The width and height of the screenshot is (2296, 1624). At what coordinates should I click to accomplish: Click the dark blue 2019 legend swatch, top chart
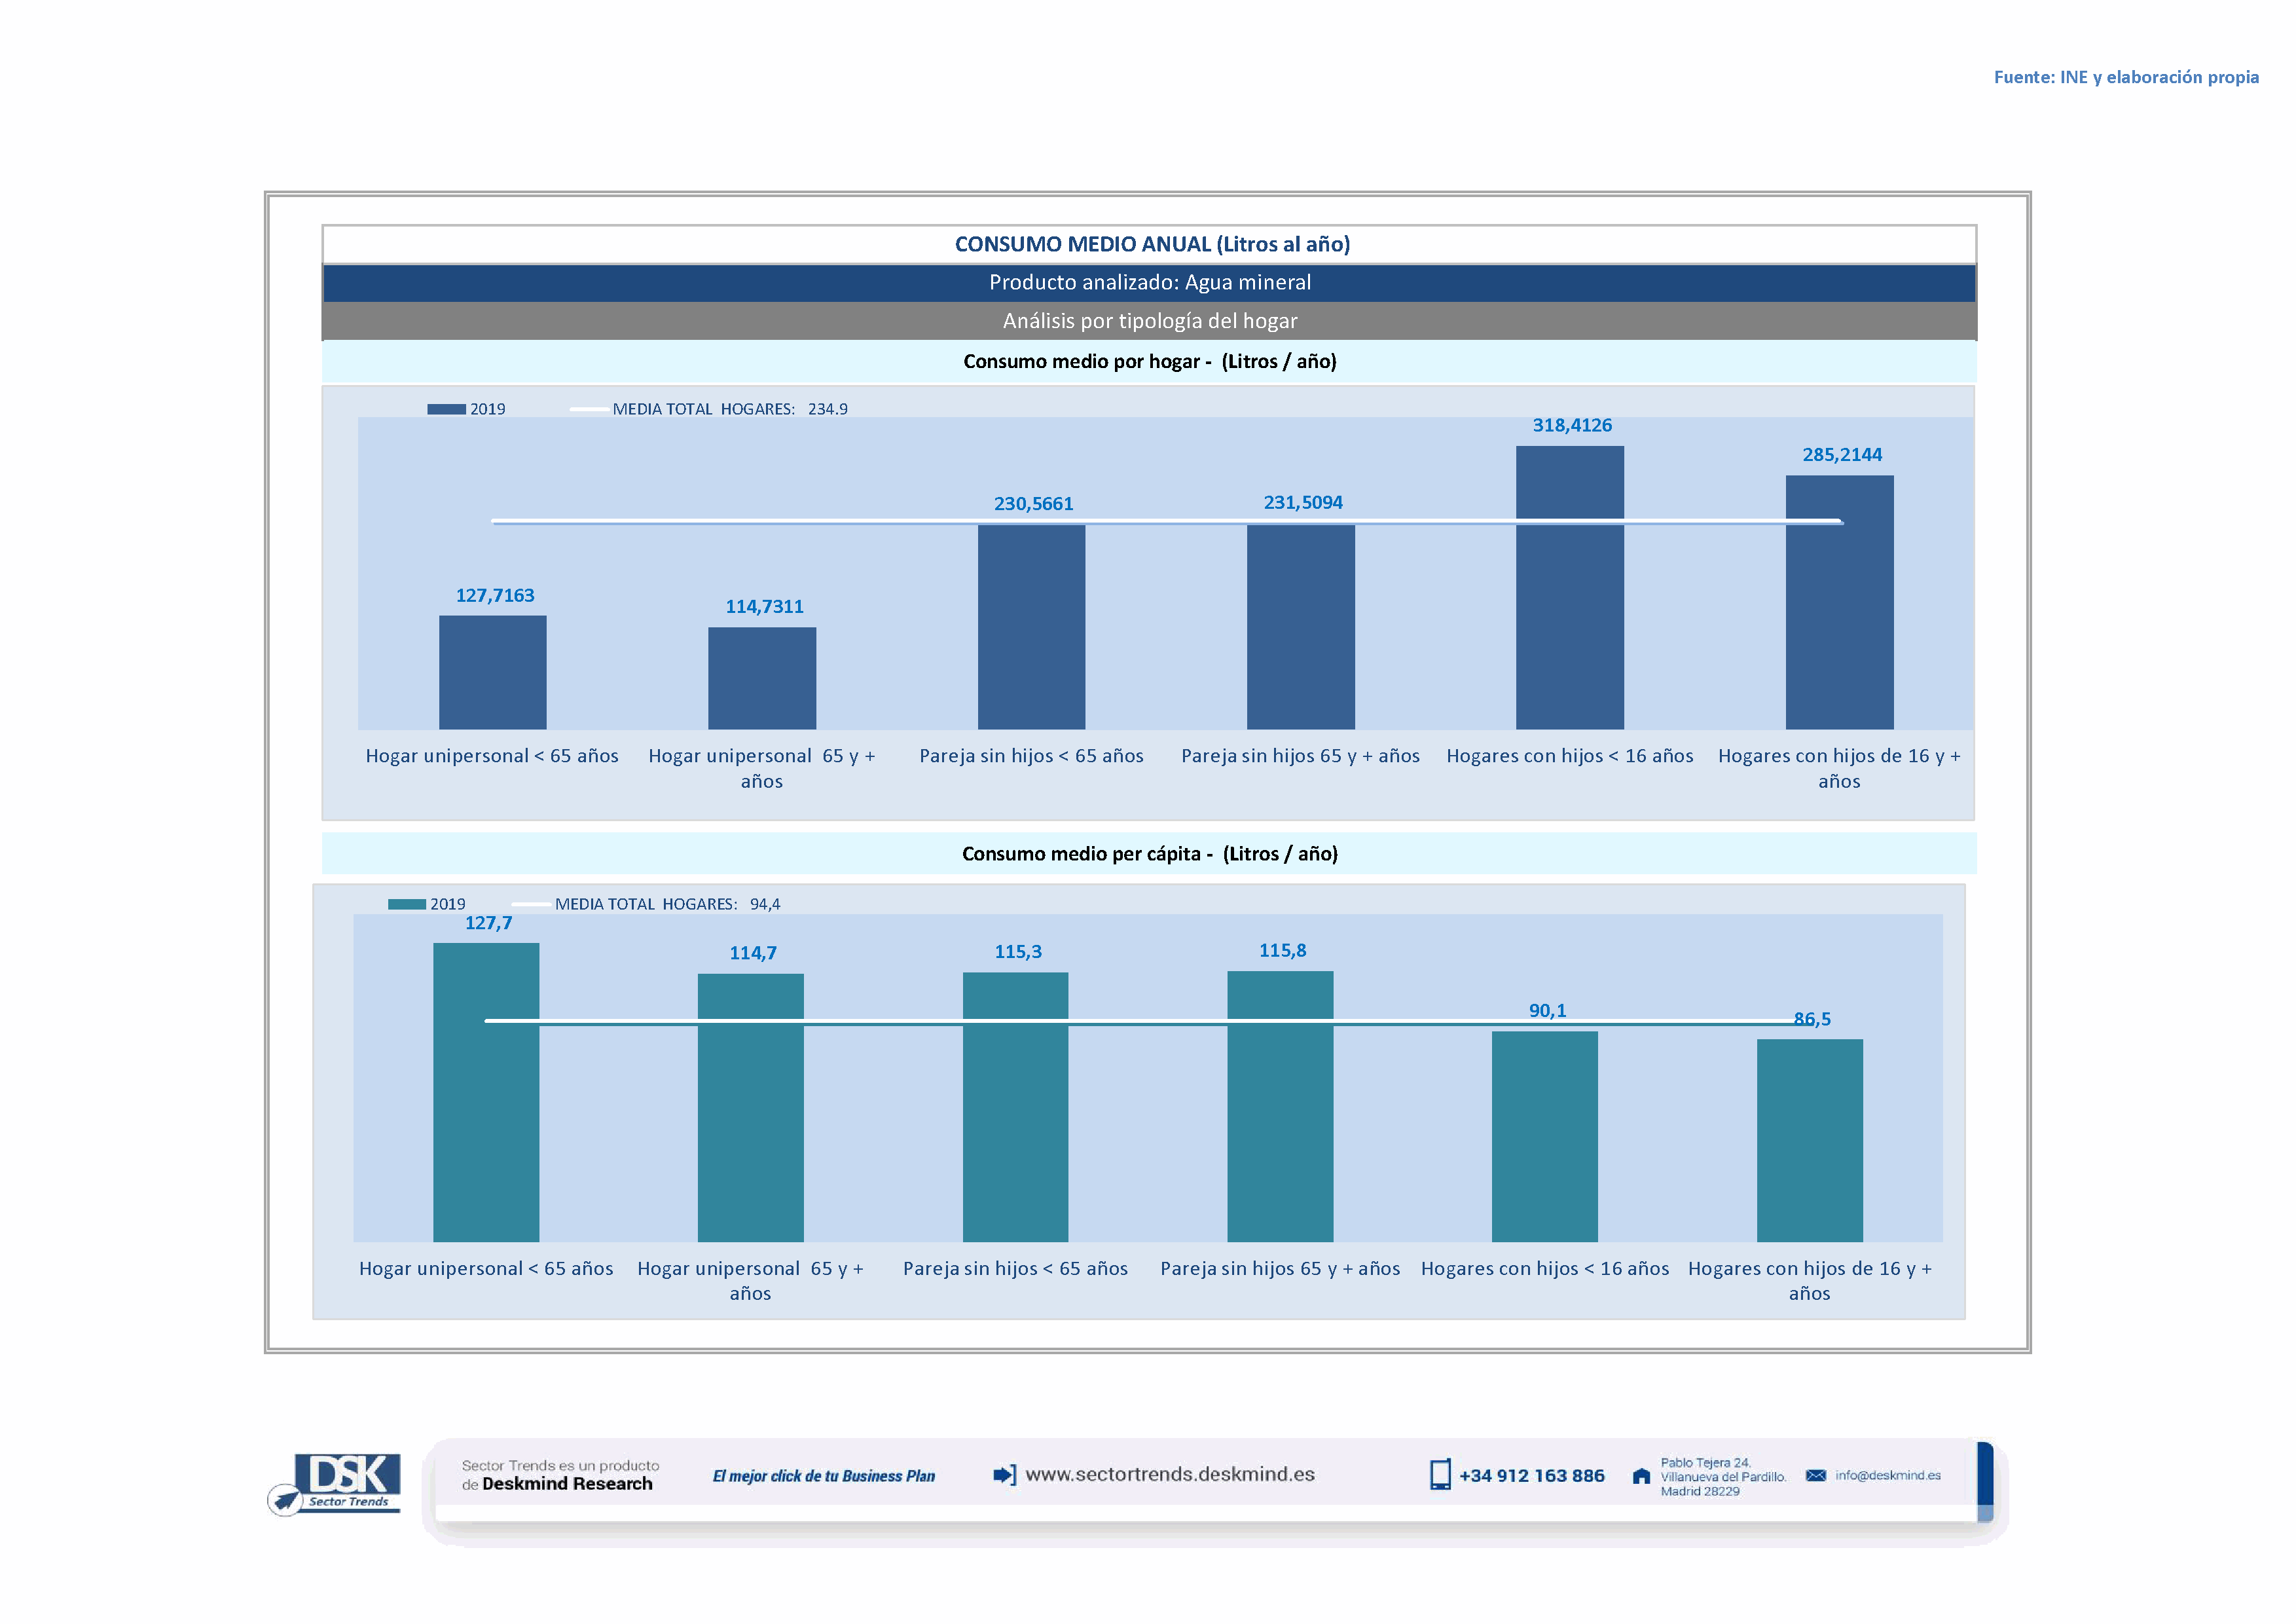pos(446,409)
